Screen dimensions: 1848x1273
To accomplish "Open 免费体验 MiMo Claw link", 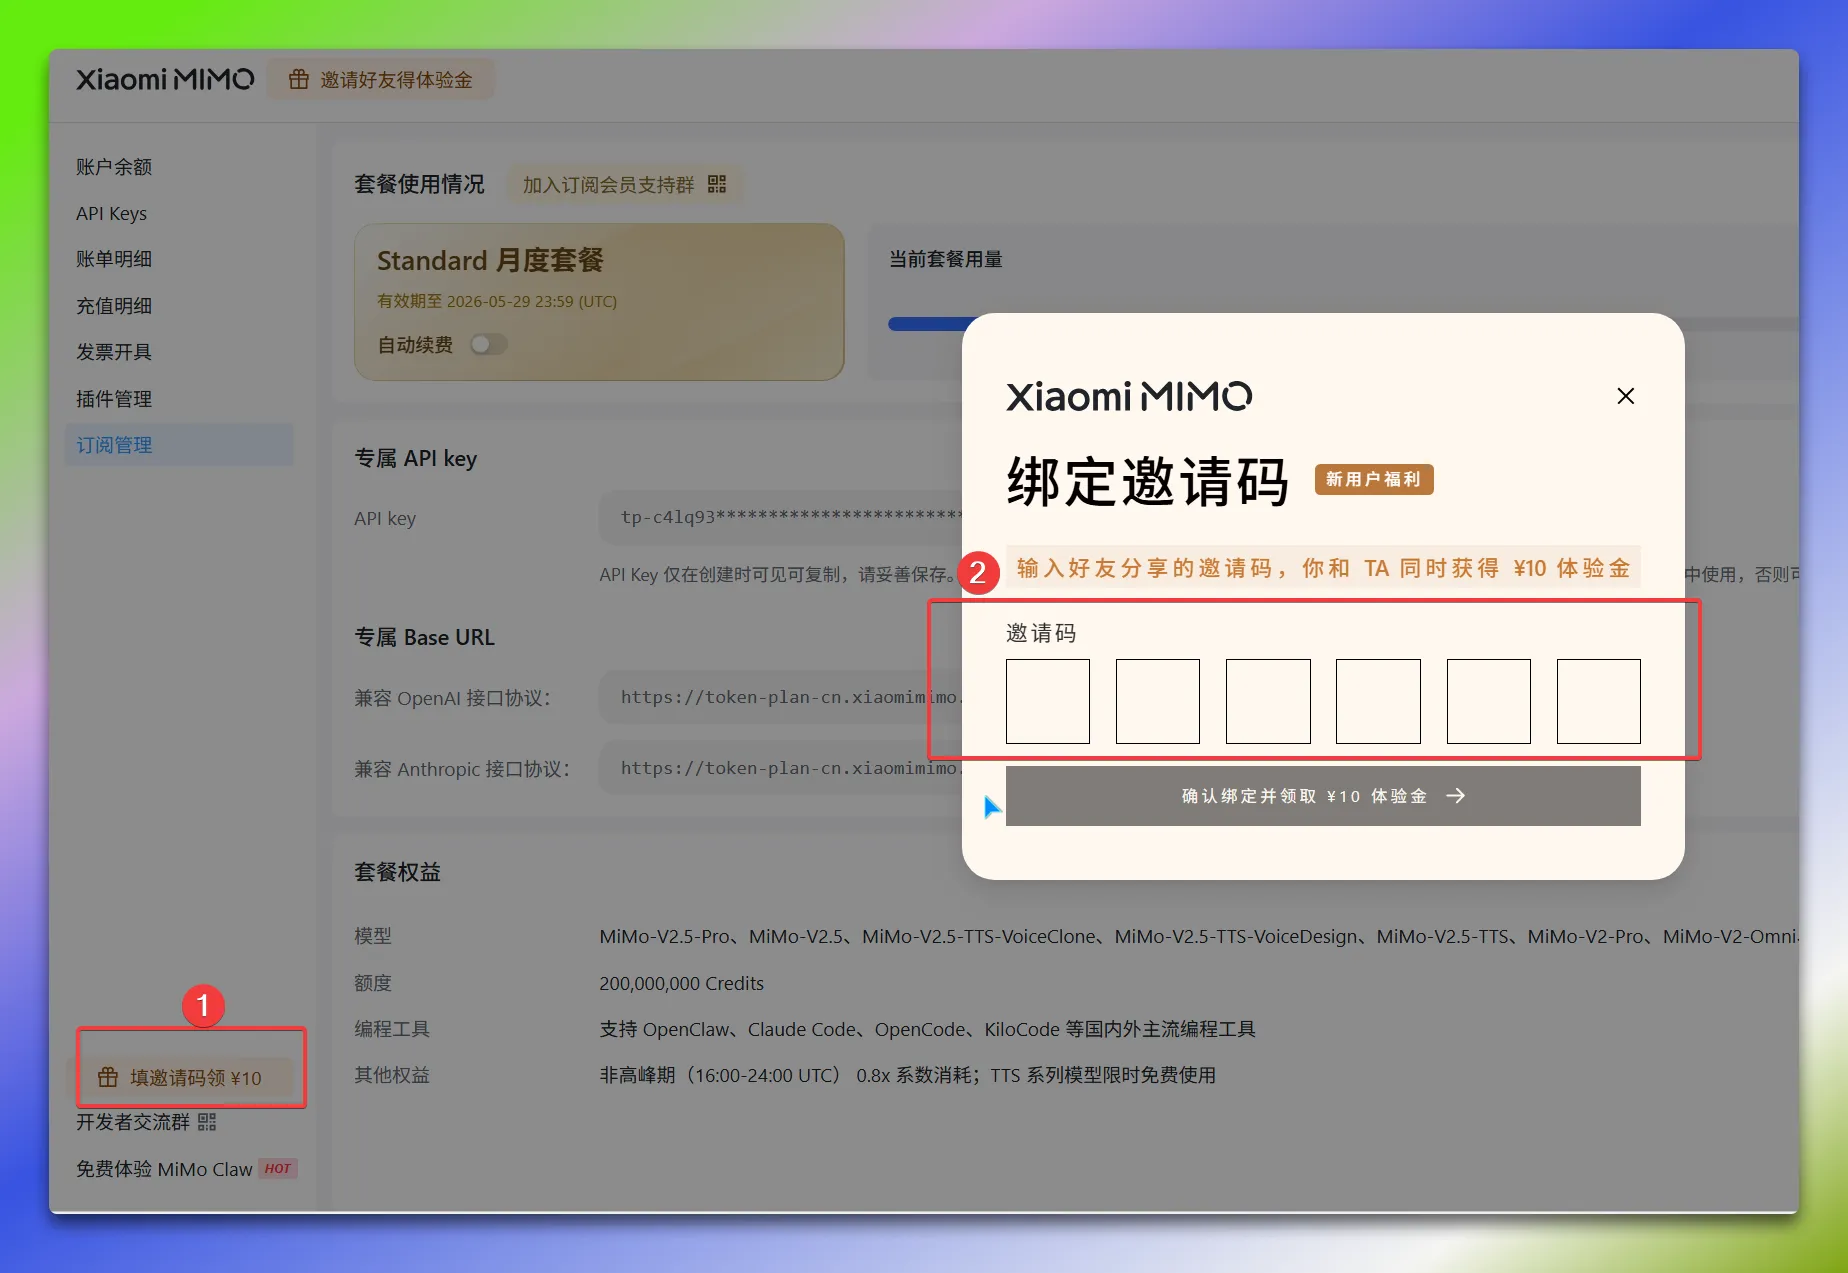I will pyautogui.click(x=164, y=1169).
